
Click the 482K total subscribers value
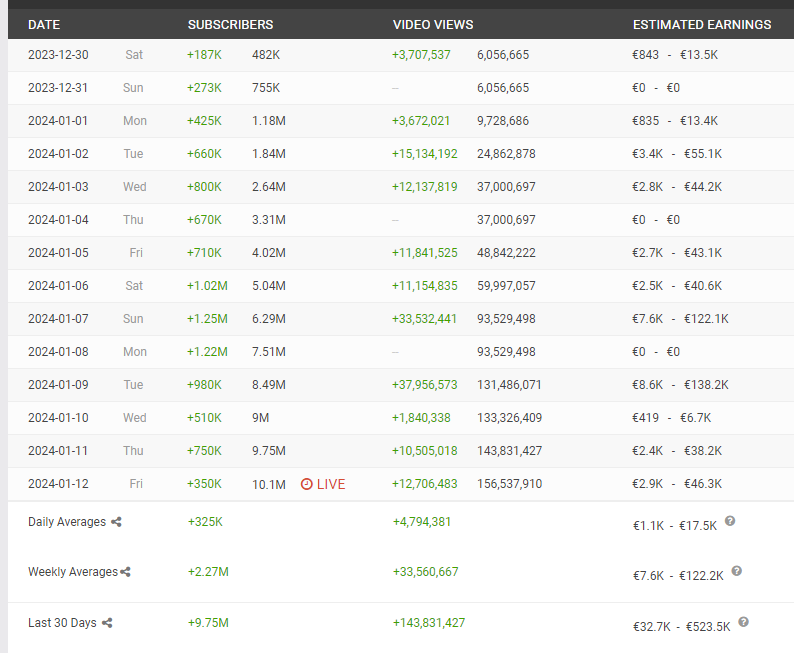click(x=266, y=55)
